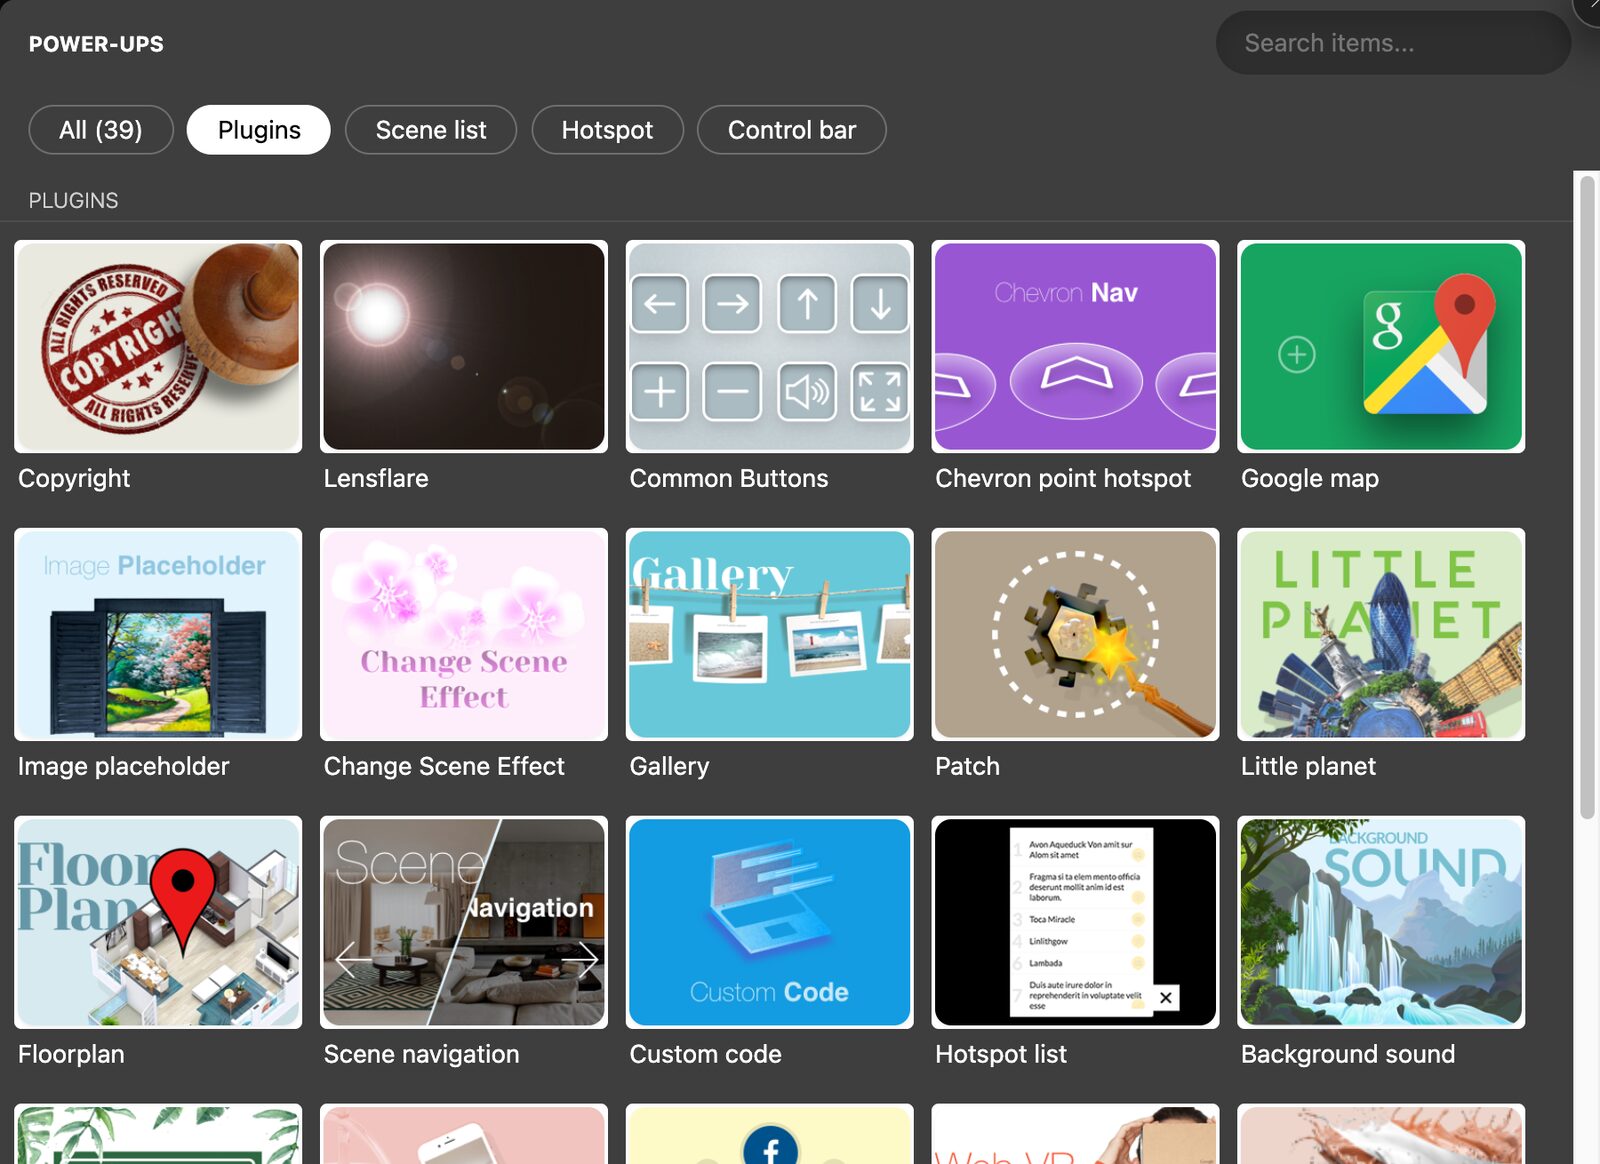1600x1164 pixels.
Task: Pick the Change Scene Effect plugin thumbnail
Action: pos(464,634)
